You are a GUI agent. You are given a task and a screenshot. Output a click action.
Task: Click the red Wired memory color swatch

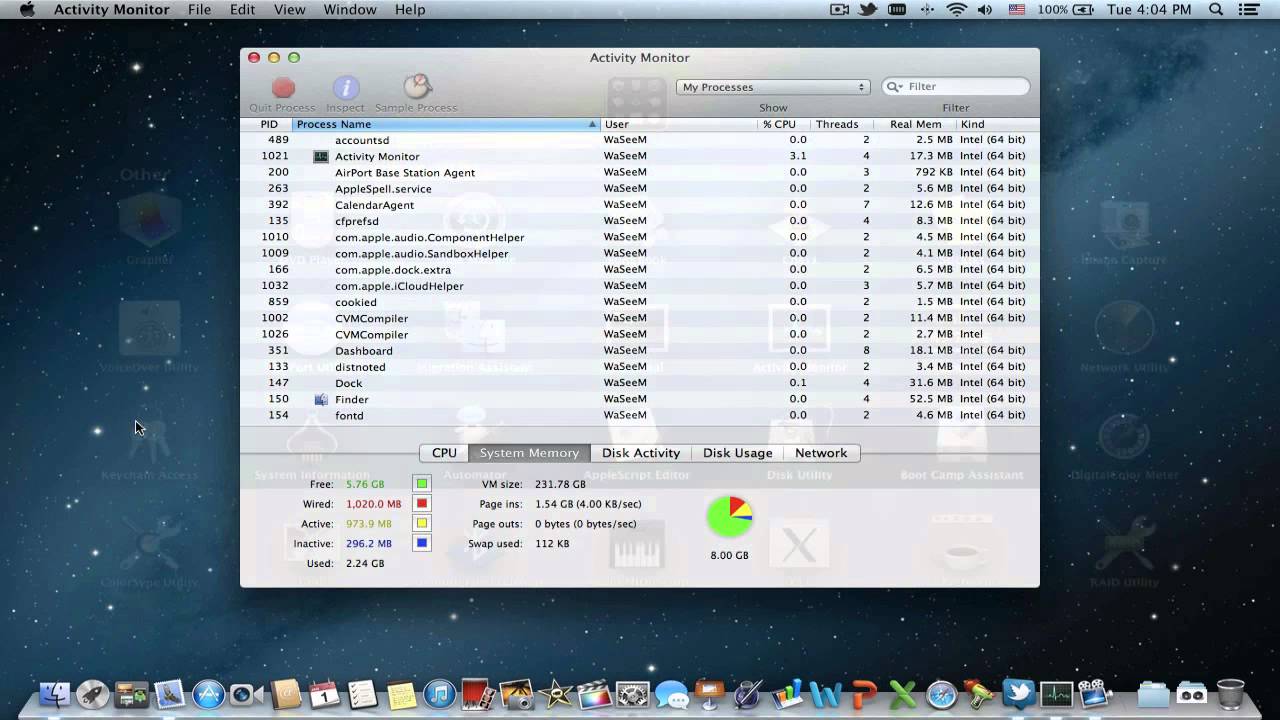(422, 504)
